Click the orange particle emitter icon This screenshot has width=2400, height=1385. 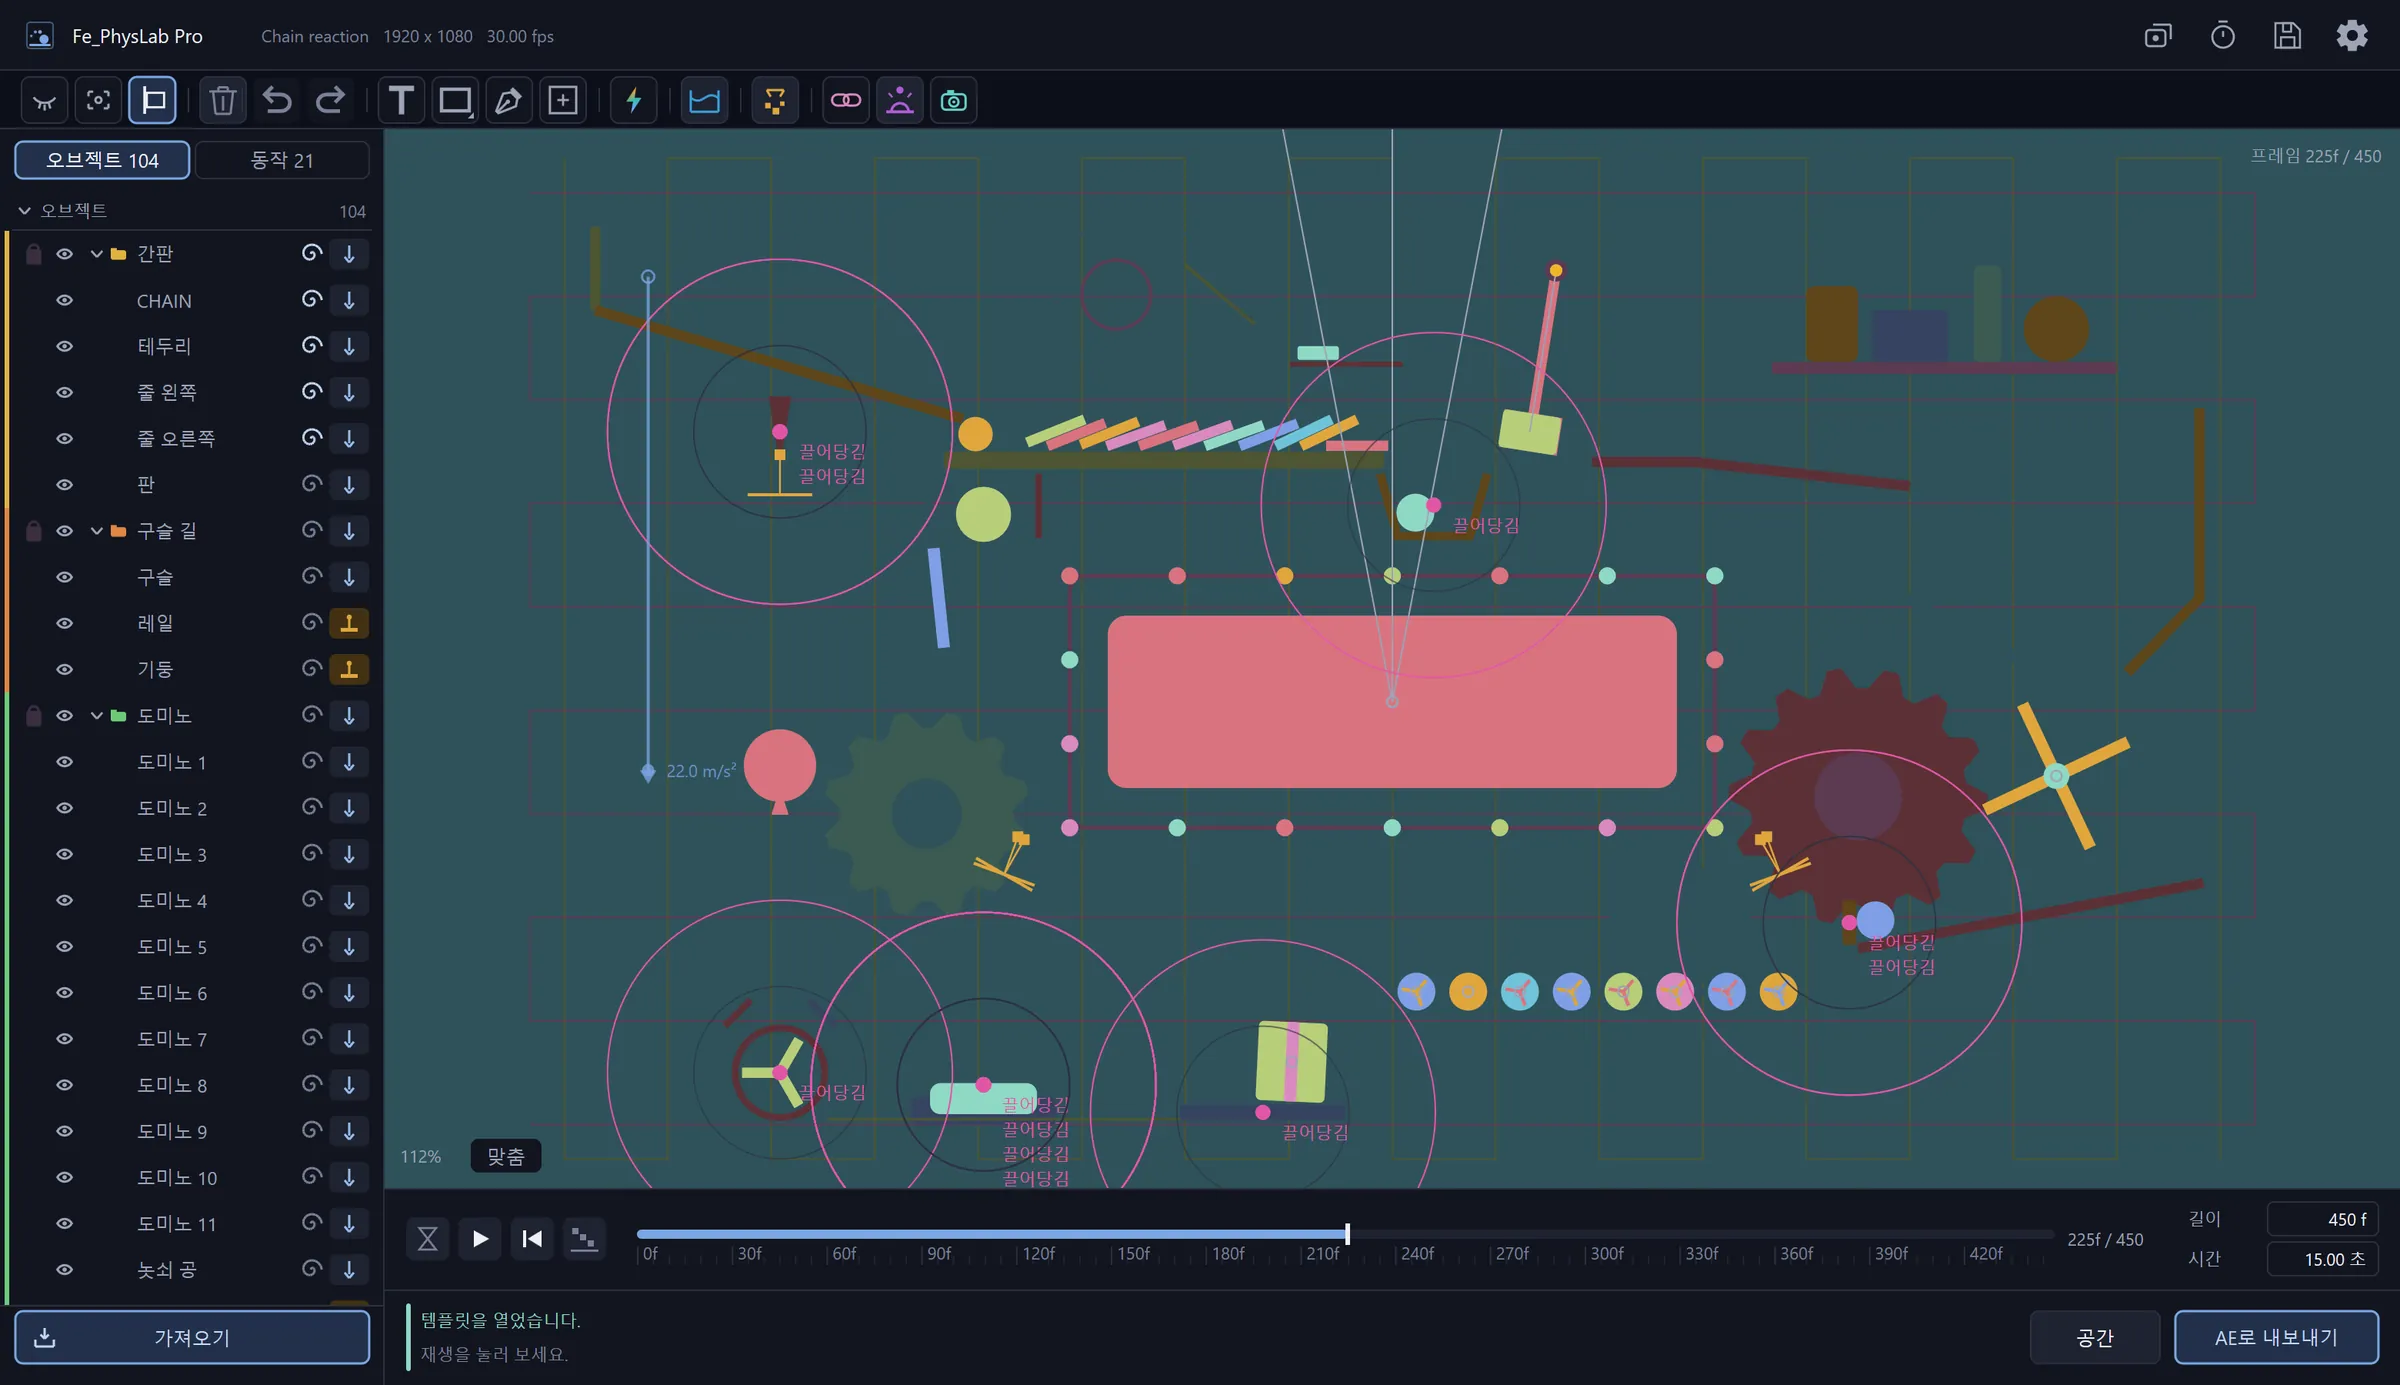[x=775, y=100]
